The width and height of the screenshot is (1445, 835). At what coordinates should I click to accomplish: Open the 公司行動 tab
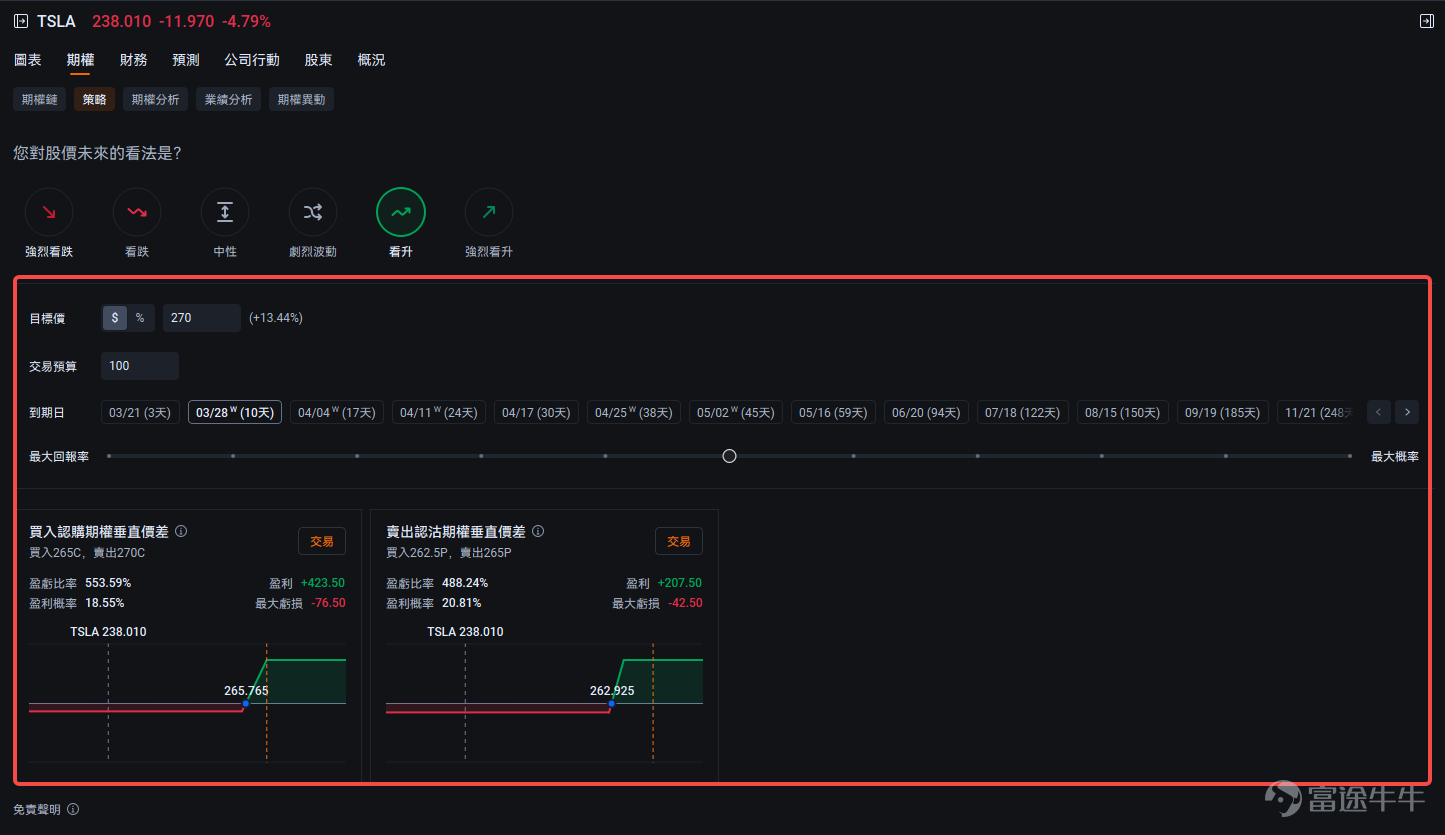point(252,60)
